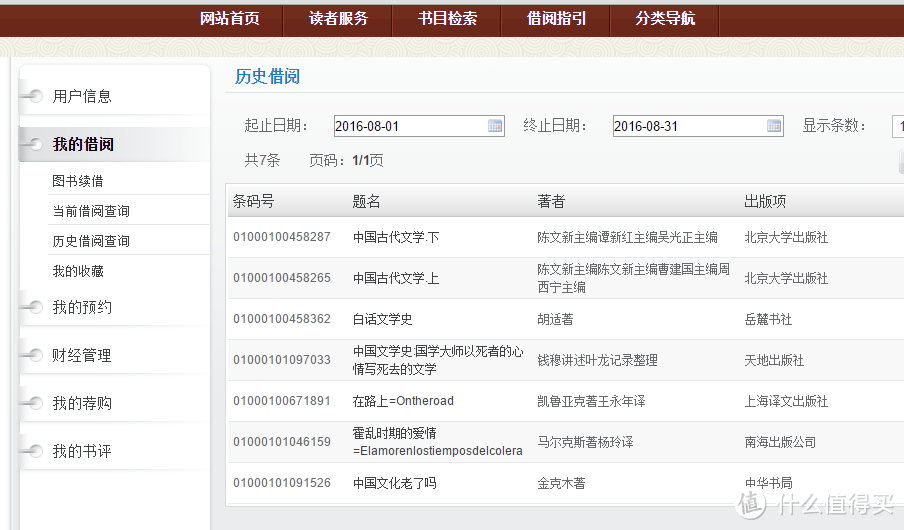Open title 中国古代文学.下
The width and height of the screenshot is (904, 530).
pyautogui.click(x=396, y=237)
